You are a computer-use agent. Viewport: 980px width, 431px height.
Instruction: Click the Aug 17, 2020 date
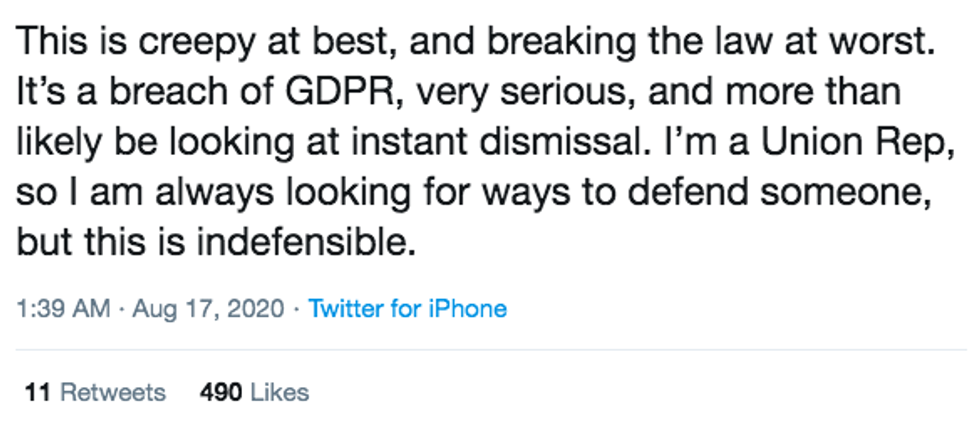click(x=208, y=309)
